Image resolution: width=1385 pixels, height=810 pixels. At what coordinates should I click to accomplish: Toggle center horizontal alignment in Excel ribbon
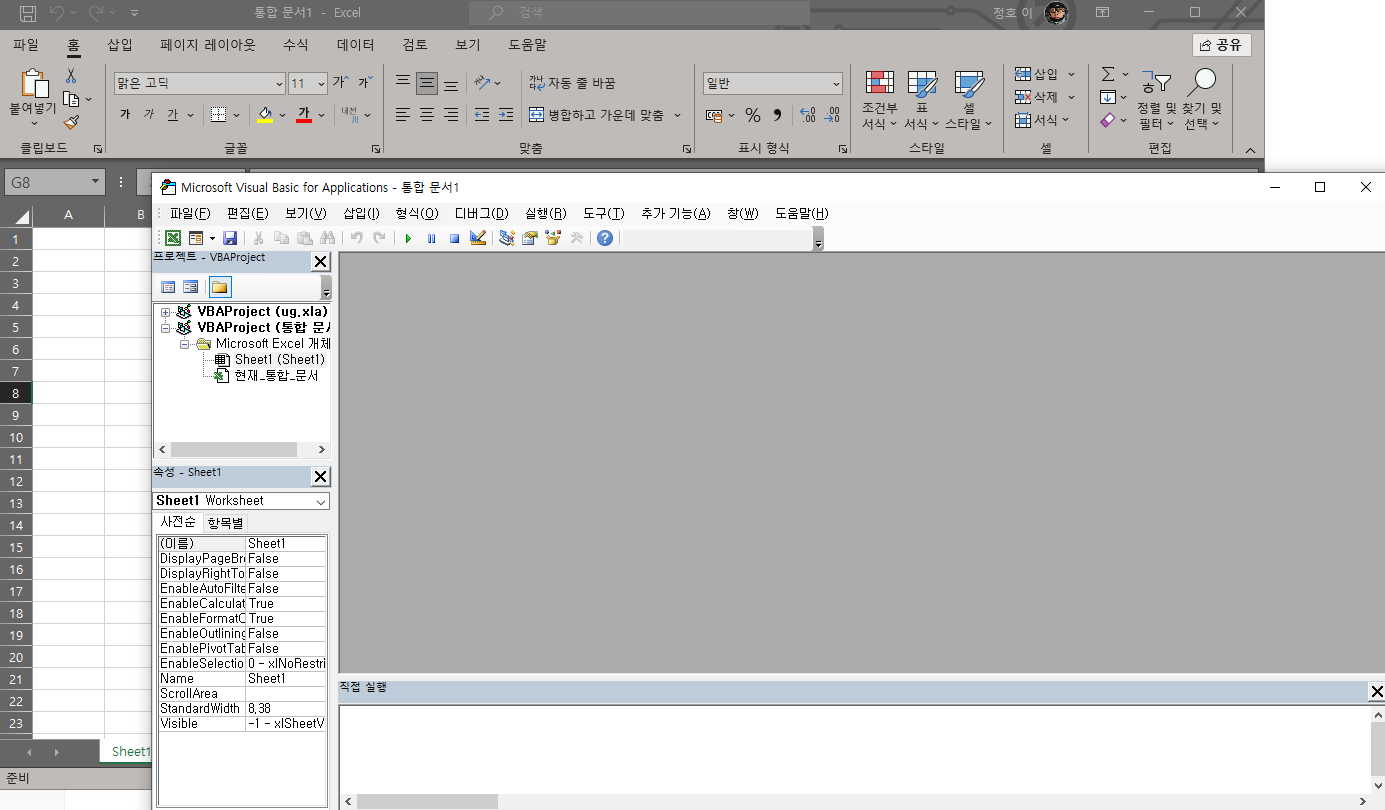(x=427, y=115)
